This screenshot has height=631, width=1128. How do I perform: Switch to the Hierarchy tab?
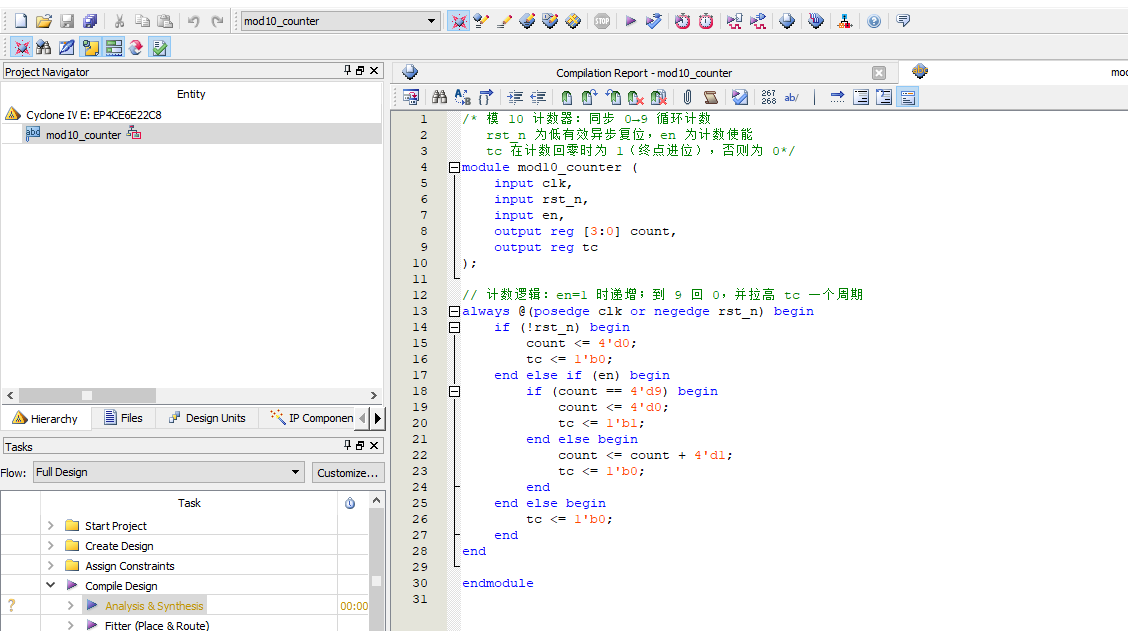click(45, 418)
